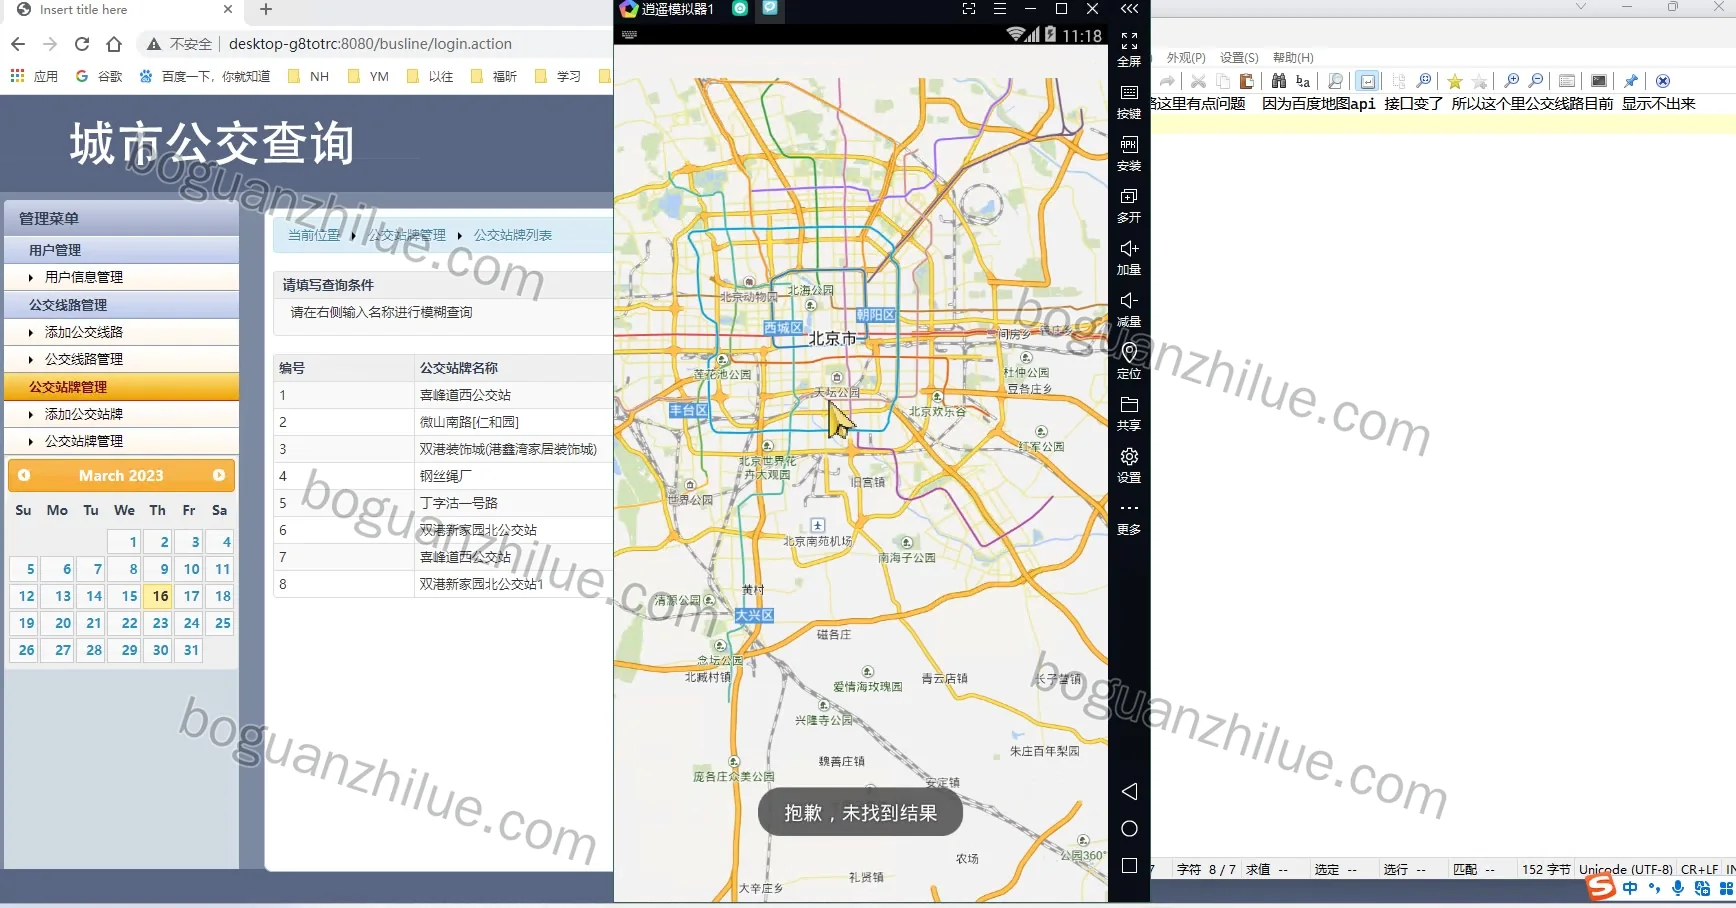
Task: Show more emulator tools (更多)
Action: (x=1129, y=509)
